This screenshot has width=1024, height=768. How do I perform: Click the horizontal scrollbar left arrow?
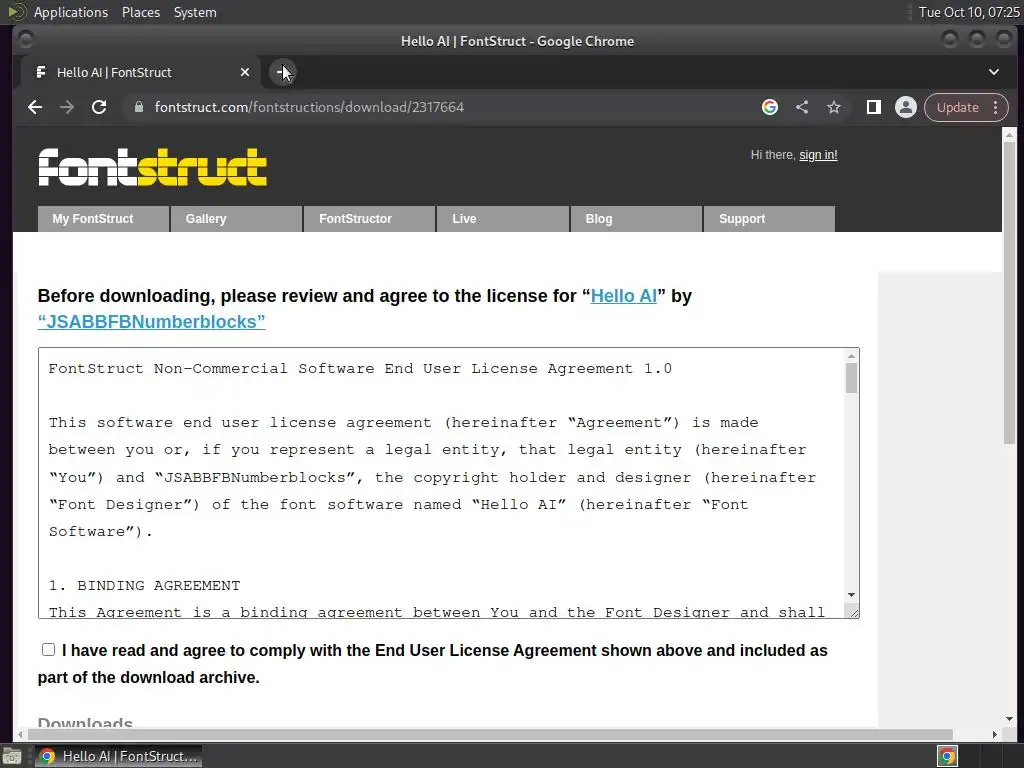(x=20, y=735)
